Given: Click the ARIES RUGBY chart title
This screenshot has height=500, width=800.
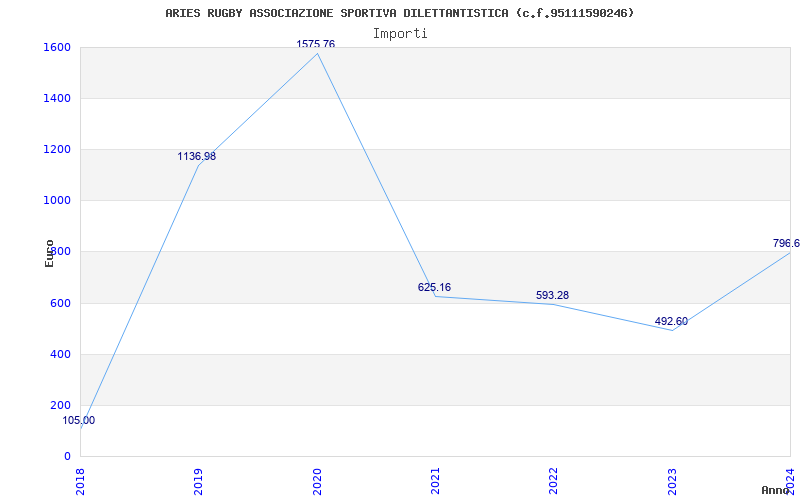Looking at the screenshot, I should point(400,13).
